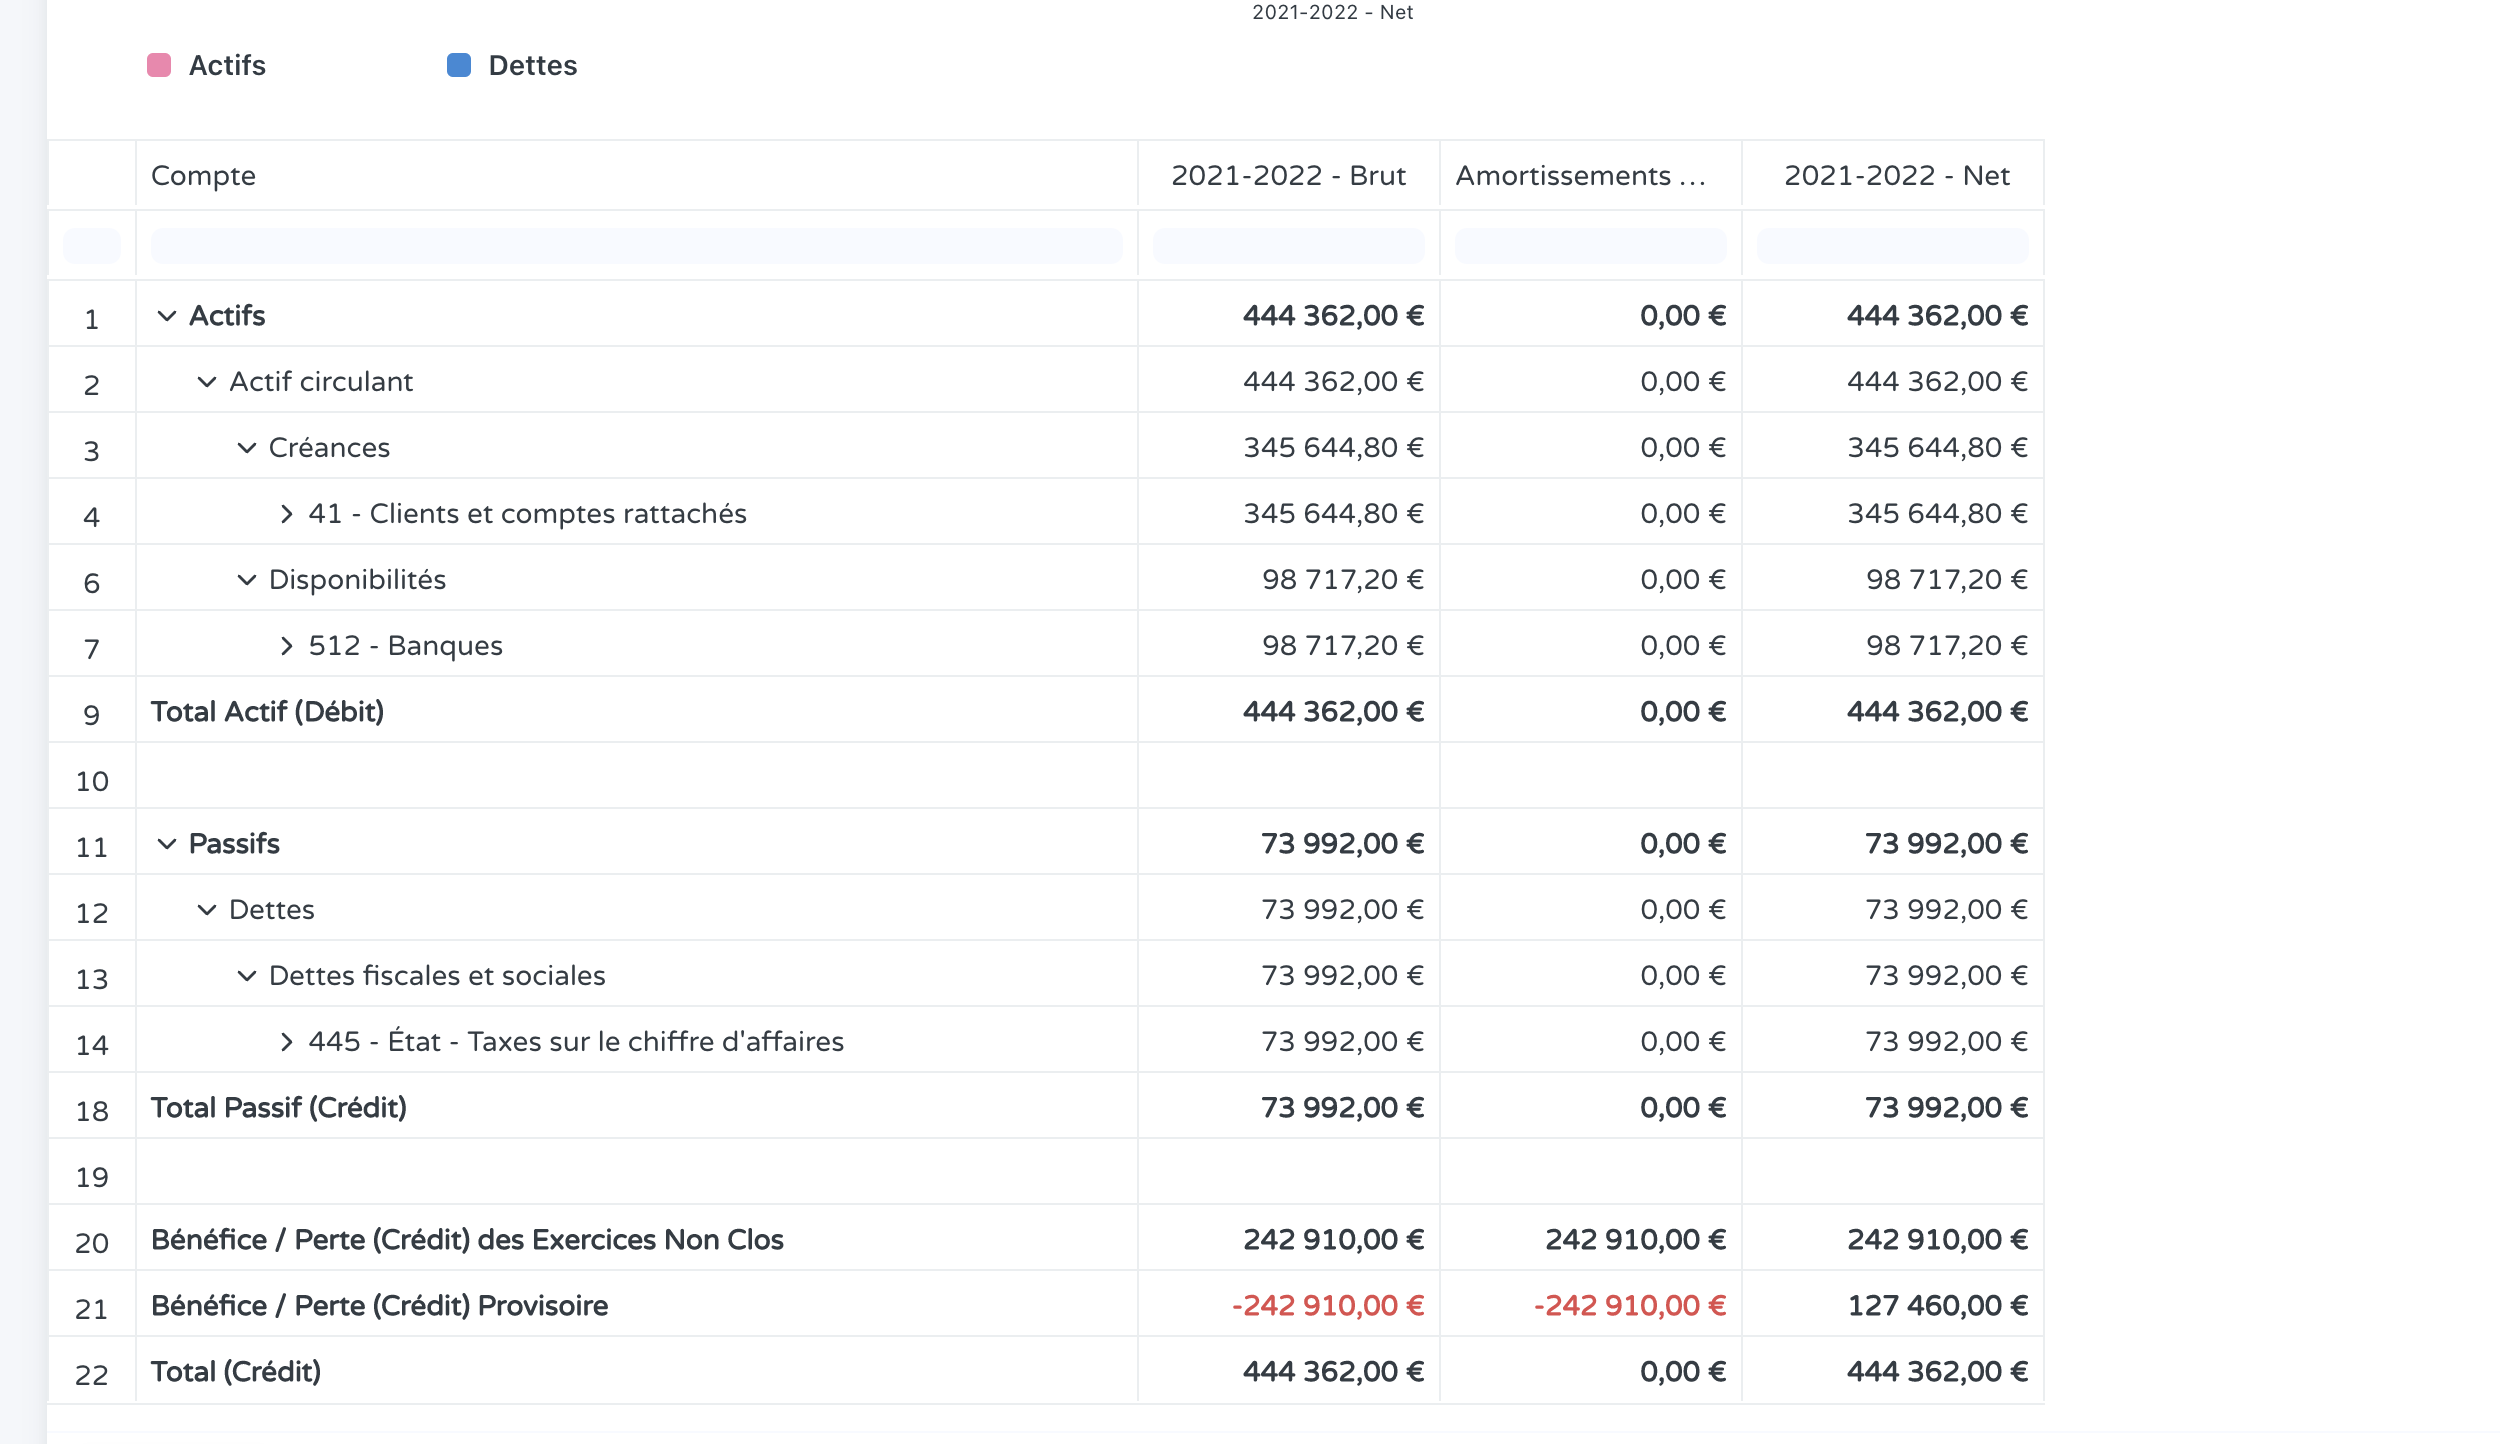This screenshot has width=2500, height=1444.
Task: Collapse the Dettes row in the table
Action: click(207, 910)
